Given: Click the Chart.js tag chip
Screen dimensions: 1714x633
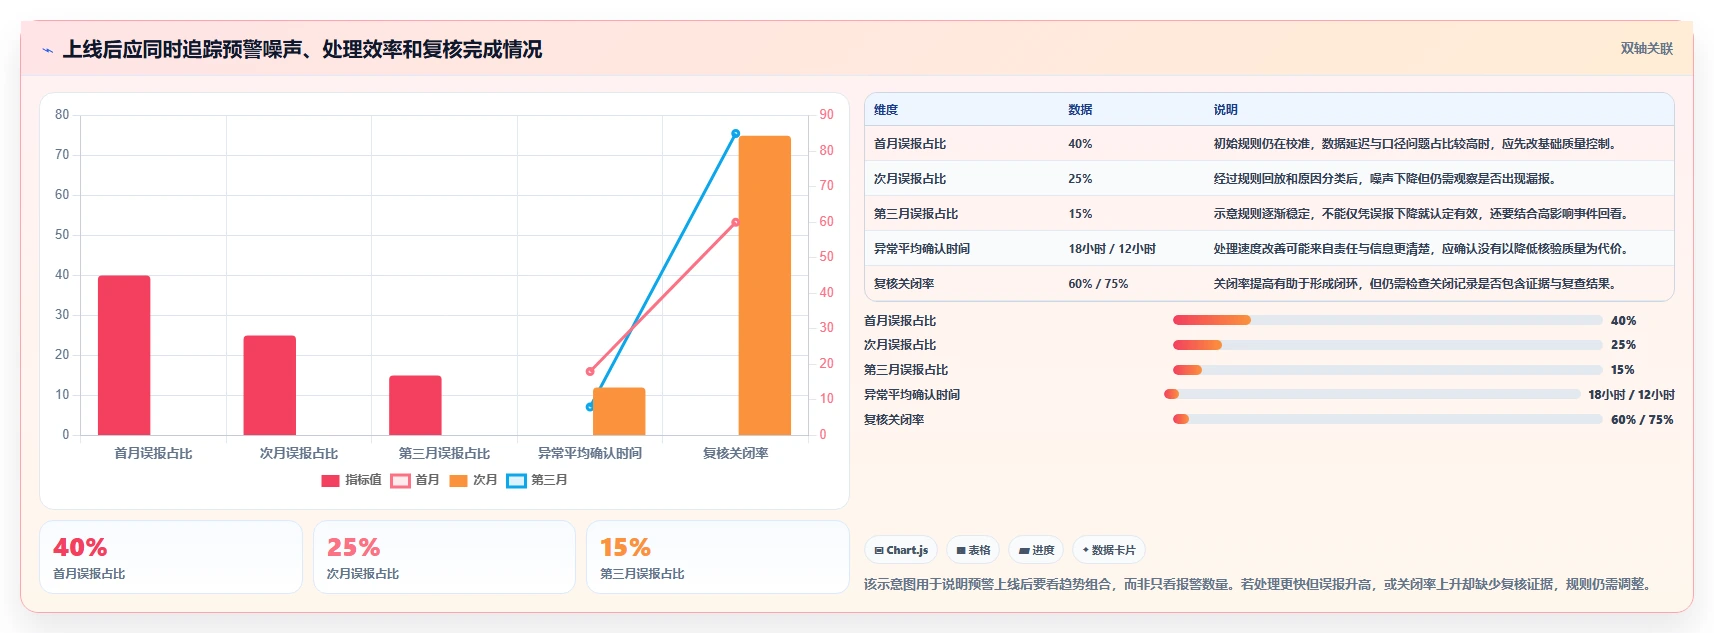Looking at the screenshot, I should (x=901, y=550).
